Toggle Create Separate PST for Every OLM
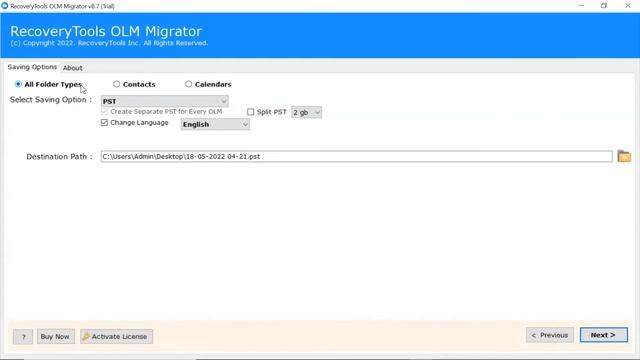 coord(104,111)
